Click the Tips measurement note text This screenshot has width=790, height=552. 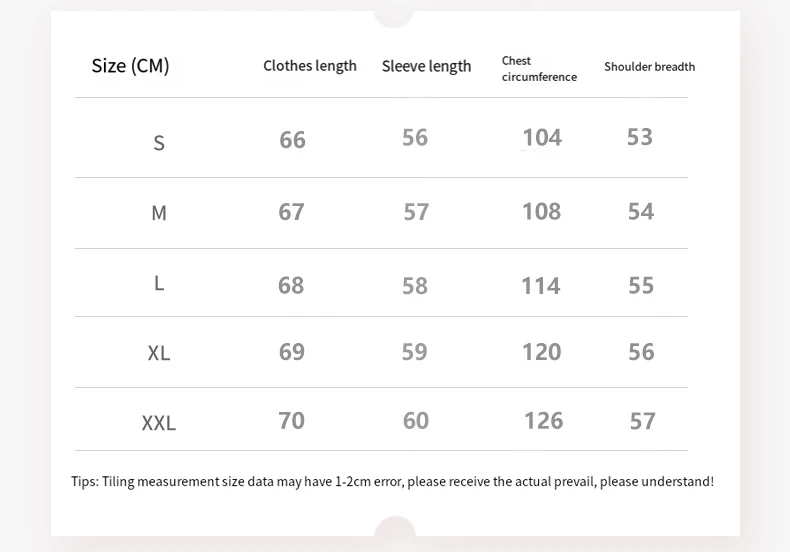click(392, 482)
